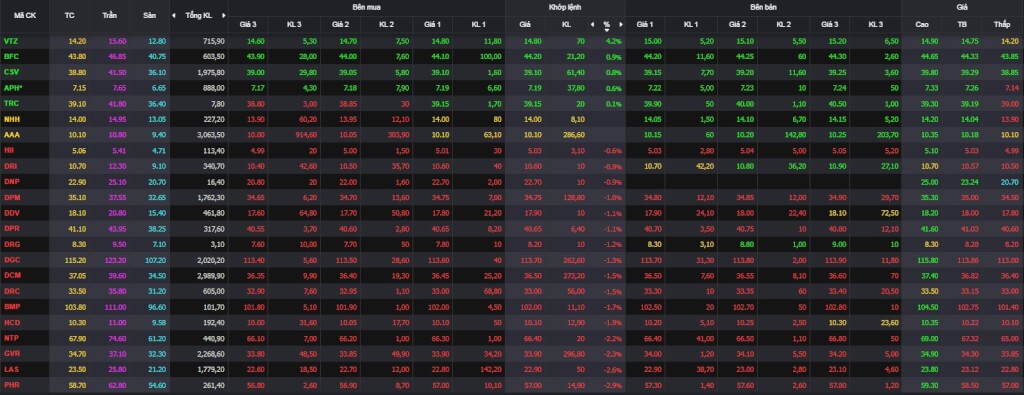Open the DGC stock symbol
1024x395 pixels.
click(12, 260)
